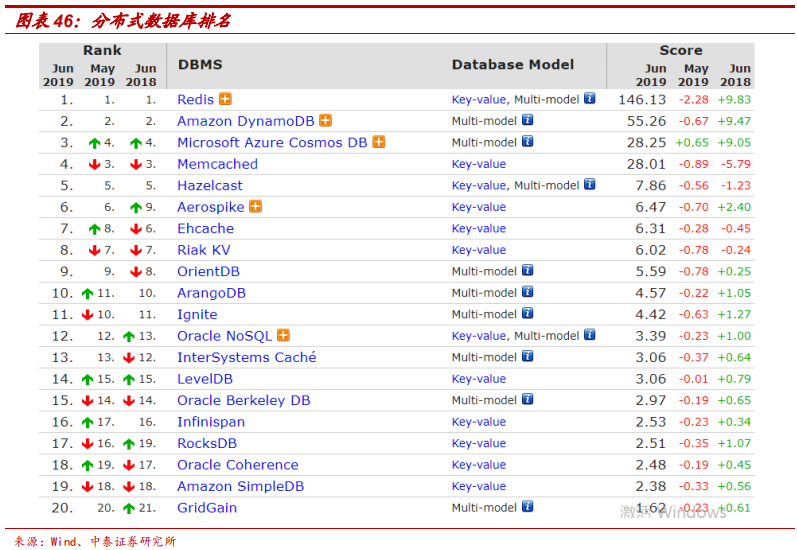Click the Rank column header

click(102, 50)
